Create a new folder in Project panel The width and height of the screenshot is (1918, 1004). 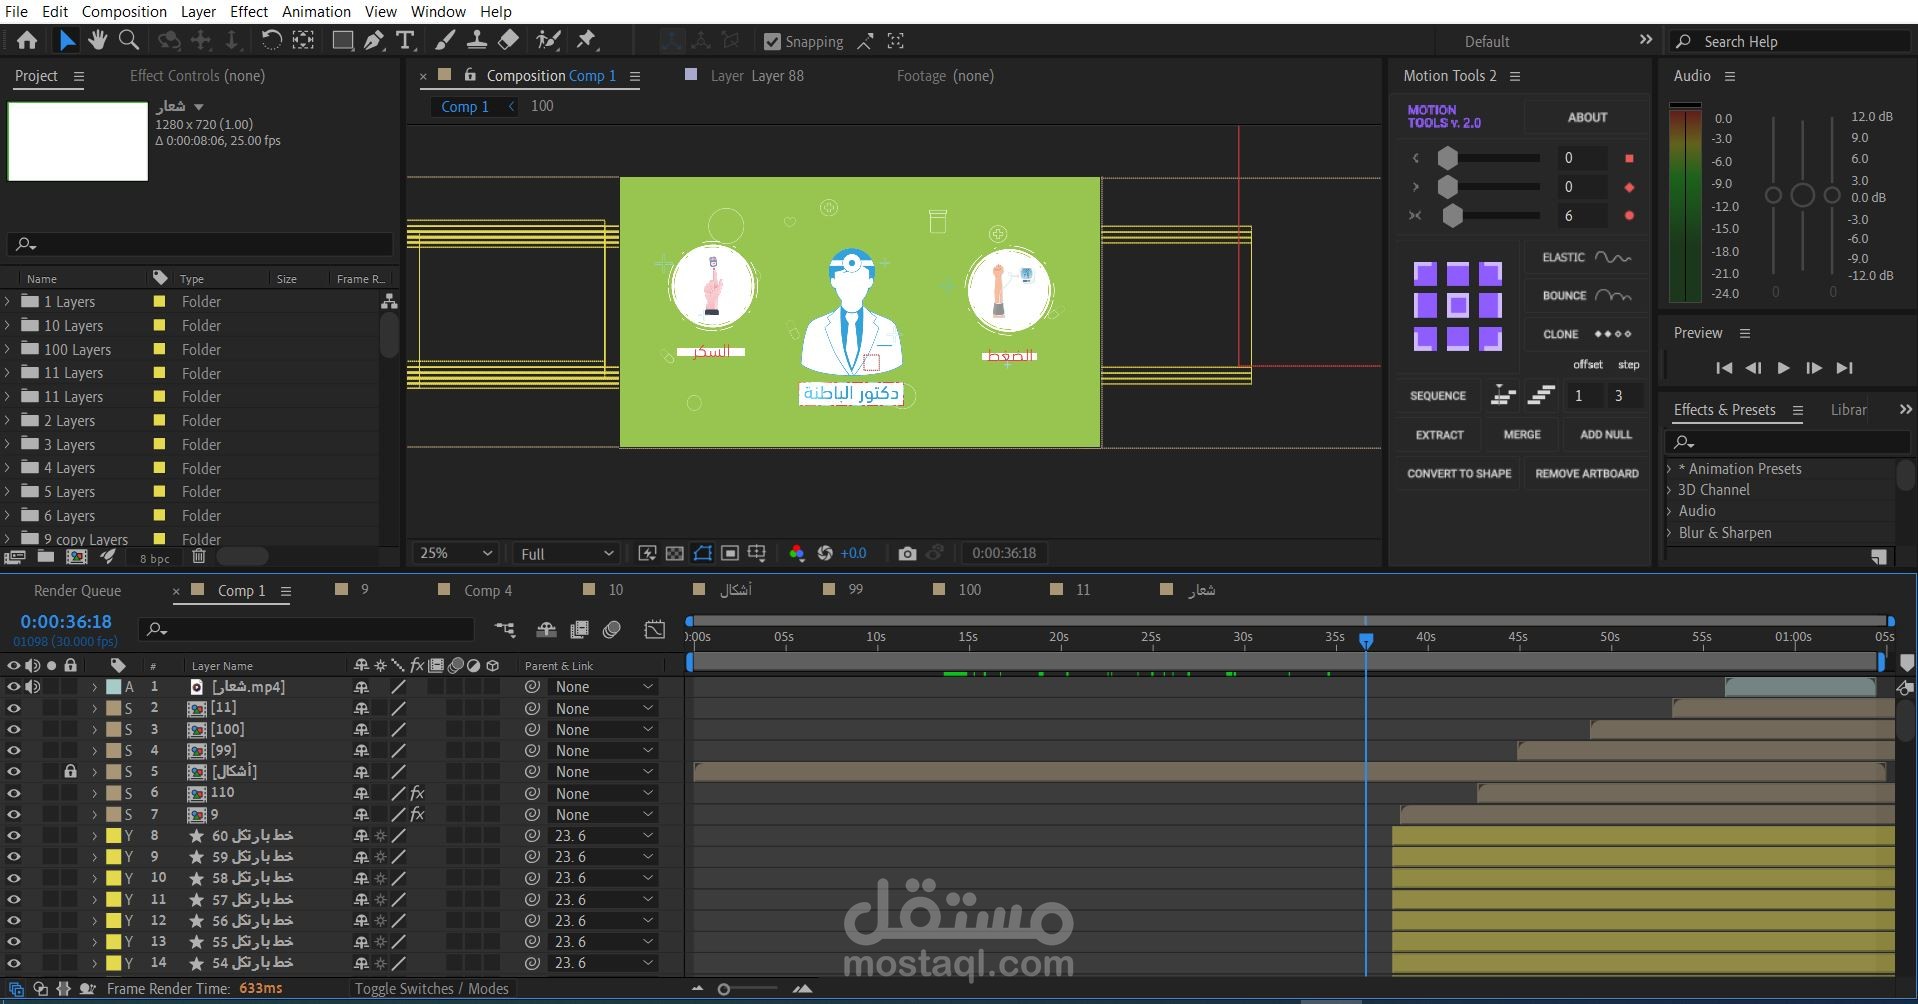46,557
